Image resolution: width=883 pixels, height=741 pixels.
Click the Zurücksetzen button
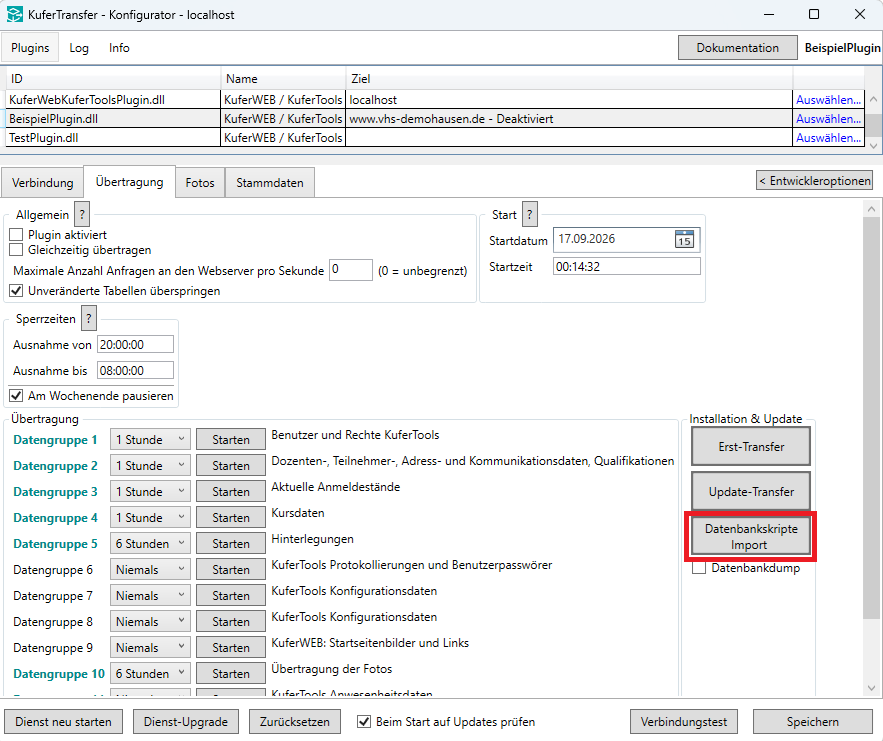(x=295, y=721)
